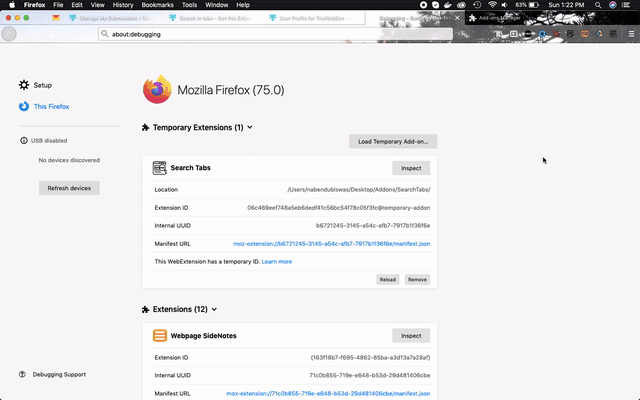Open the Library toolbar icon
The height and width of the screenshot is (400, 640).
(499, 34)
